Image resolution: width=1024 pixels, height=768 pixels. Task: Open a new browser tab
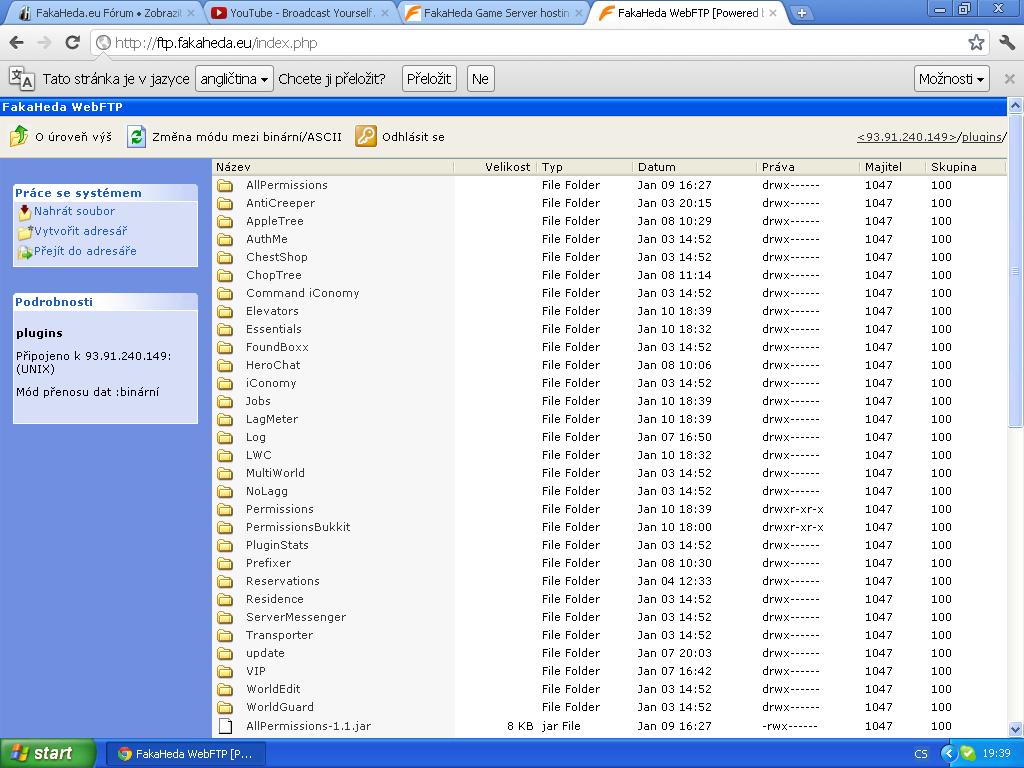[x=801, y=12]
